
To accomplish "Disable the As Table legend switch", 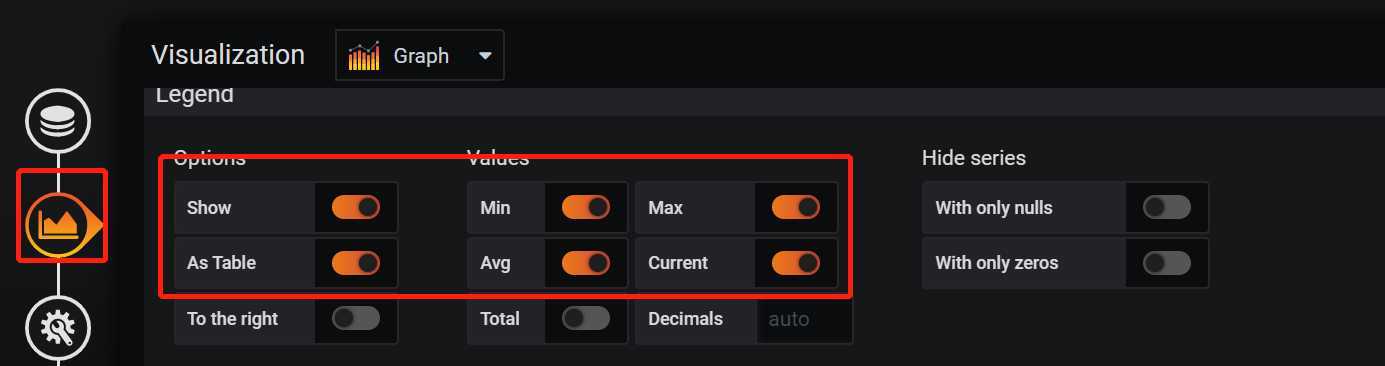I will click(356, 263).
